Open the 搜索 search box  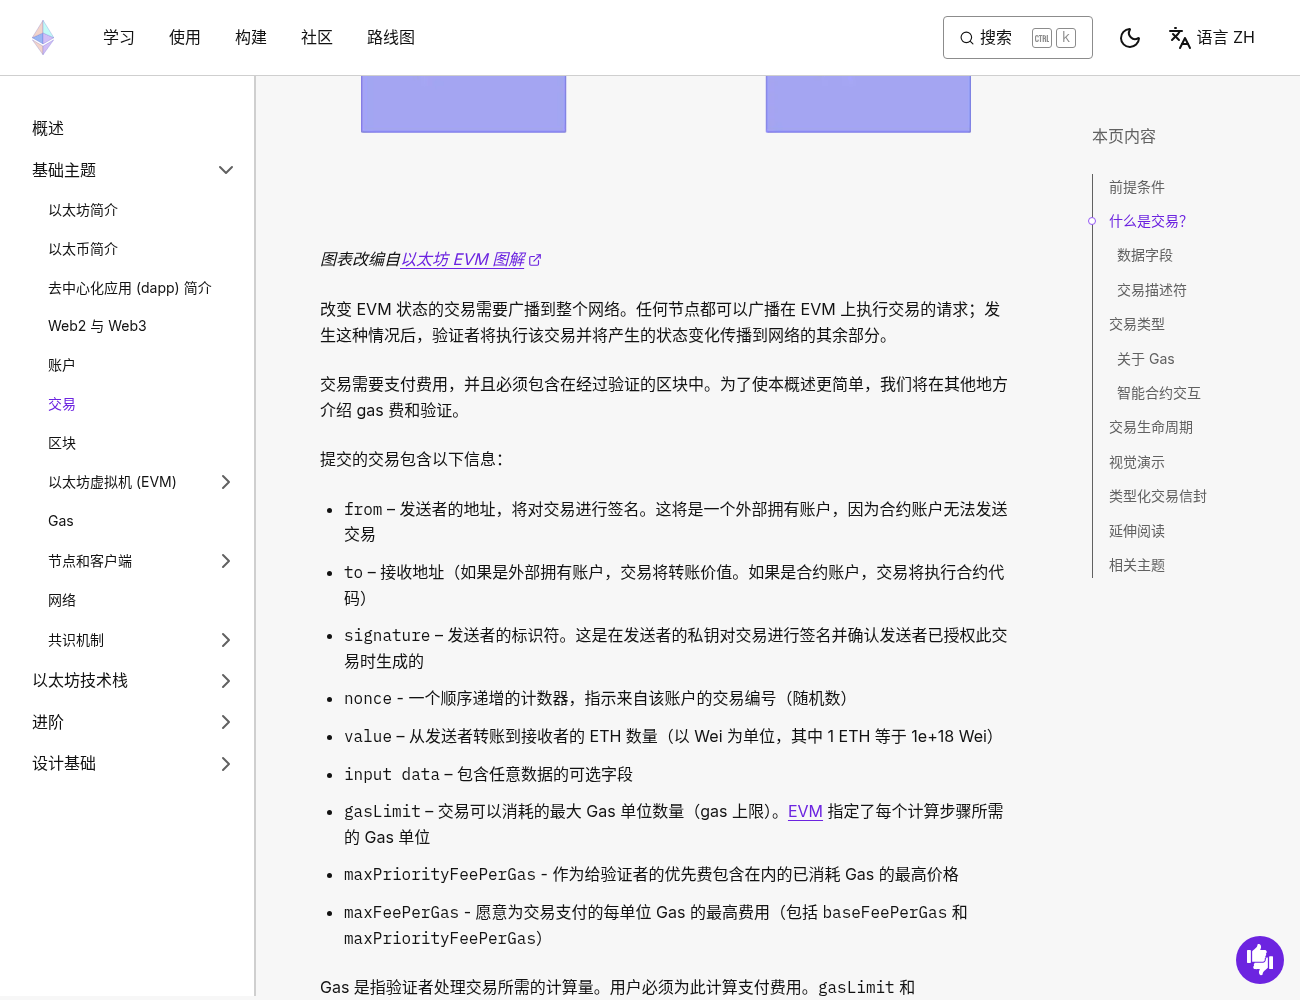[1018, 38]
